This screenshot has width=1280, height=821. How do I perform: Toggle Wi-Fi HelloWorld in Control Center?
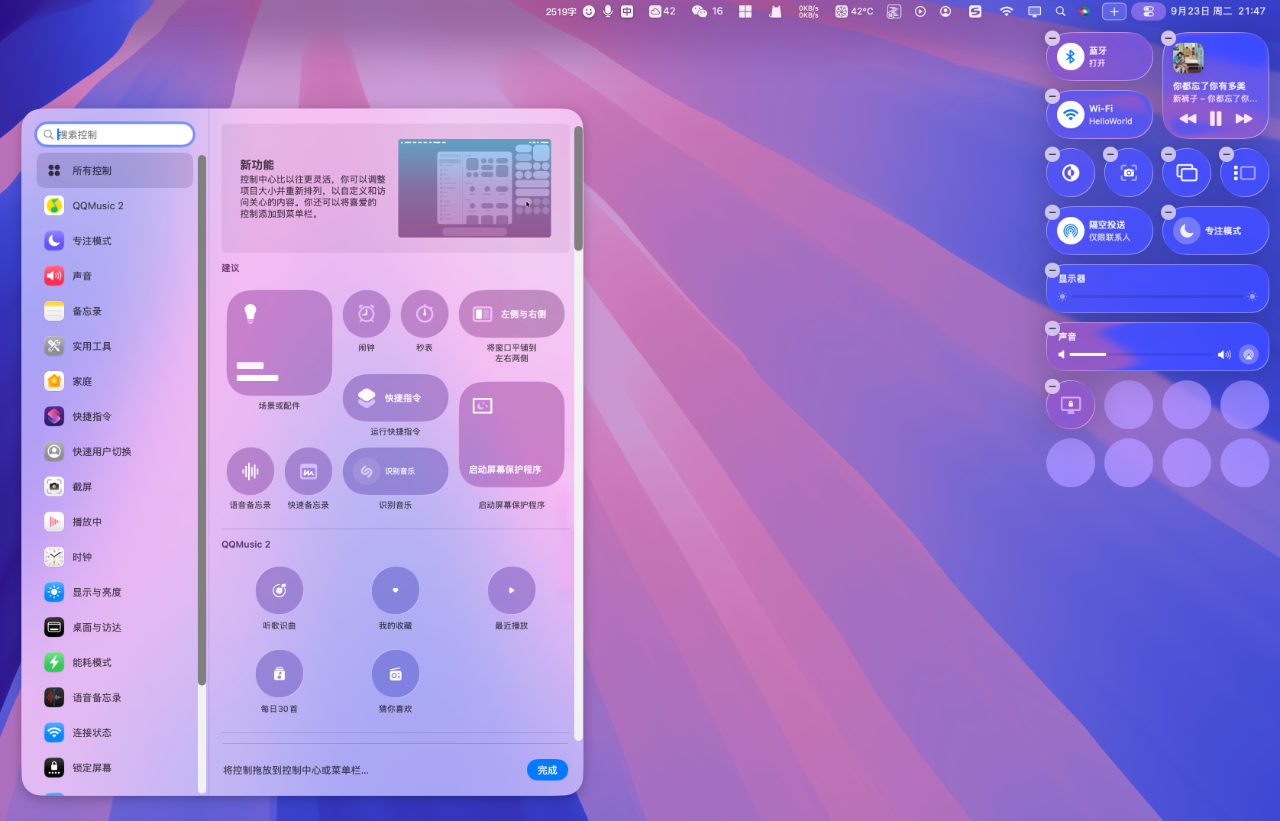pyautogui.click(x=1071, y=115)
